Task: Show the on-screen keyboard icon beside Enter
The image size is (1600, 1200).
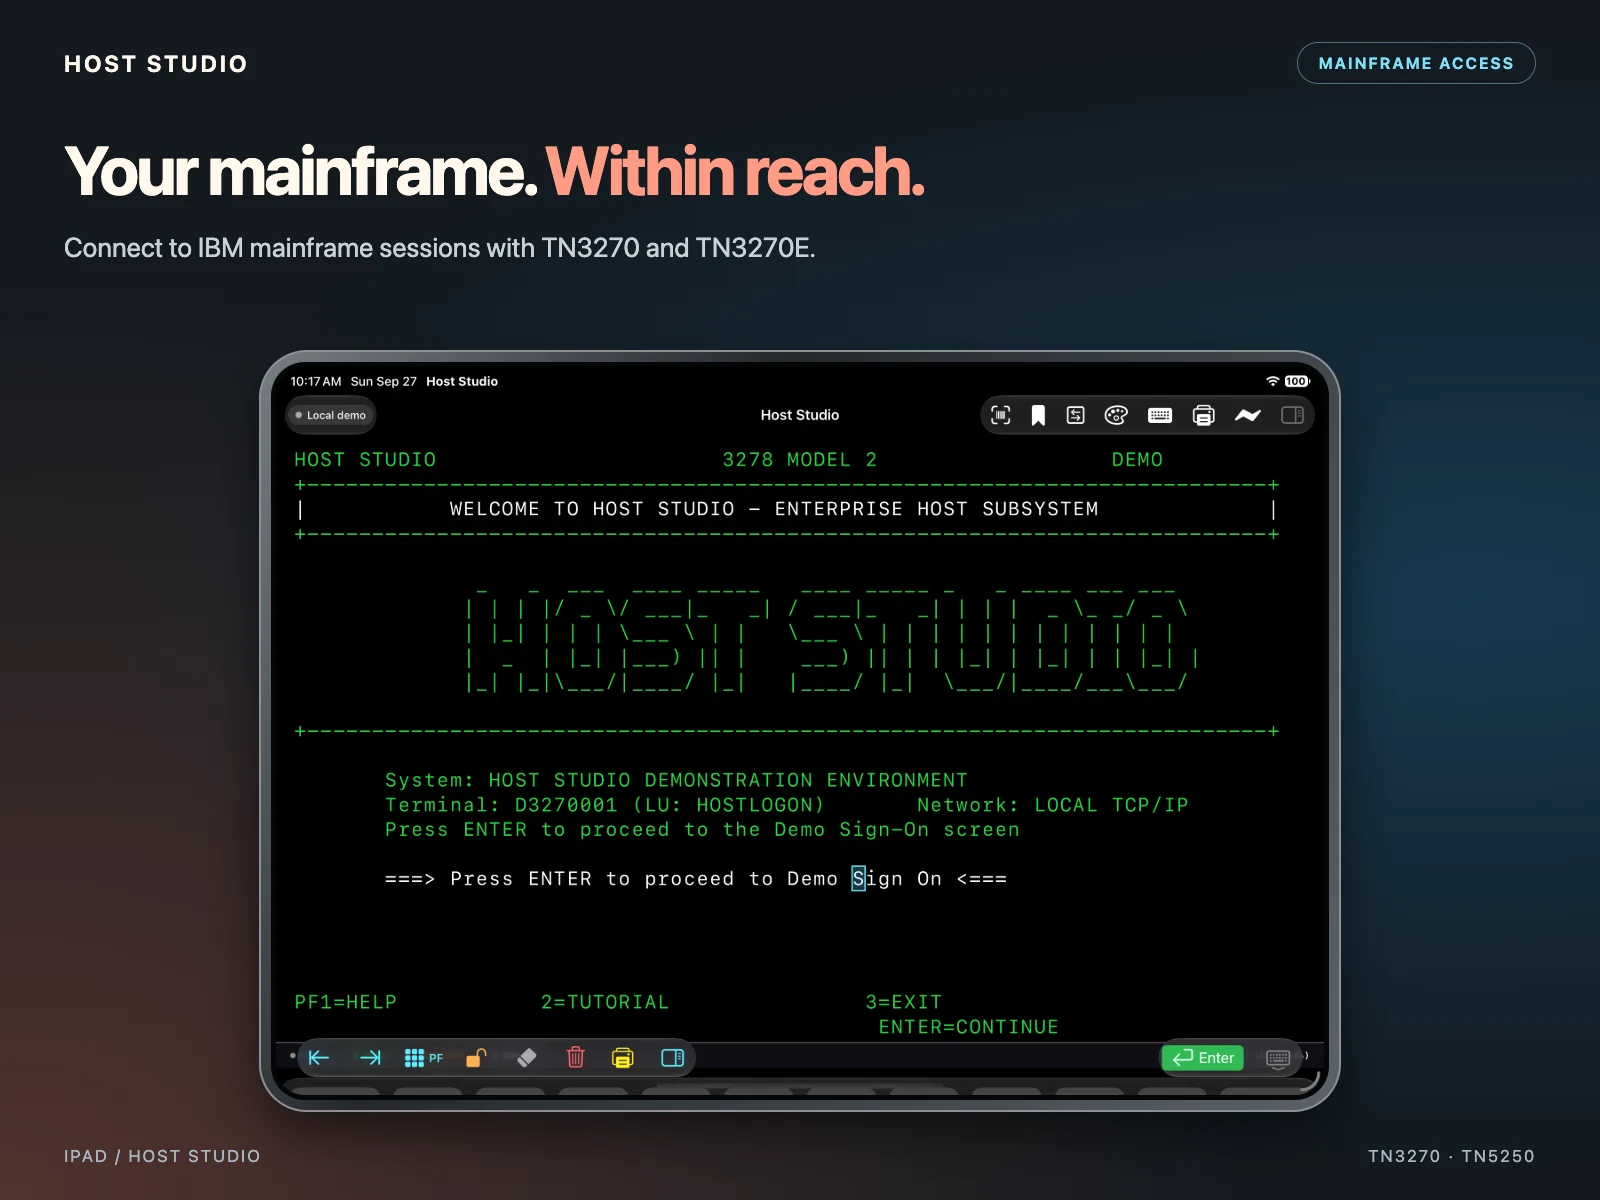Action: pyautogui.click(x=1278, y=1058)
